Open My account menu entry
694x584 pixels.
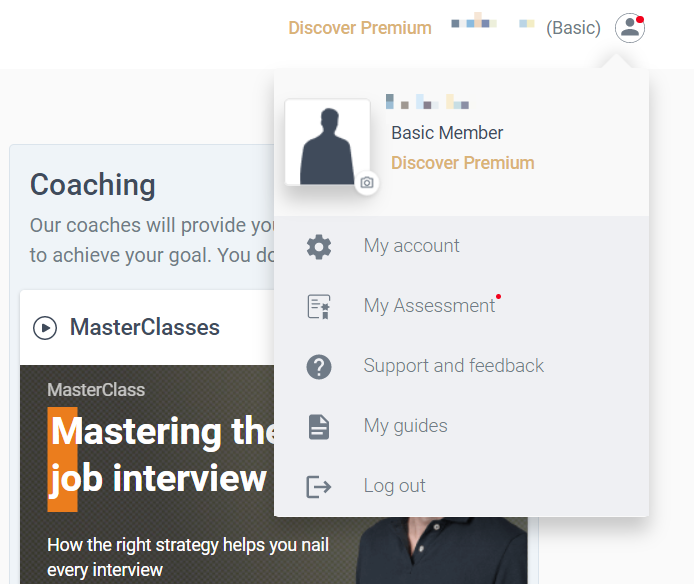(461, 246)
